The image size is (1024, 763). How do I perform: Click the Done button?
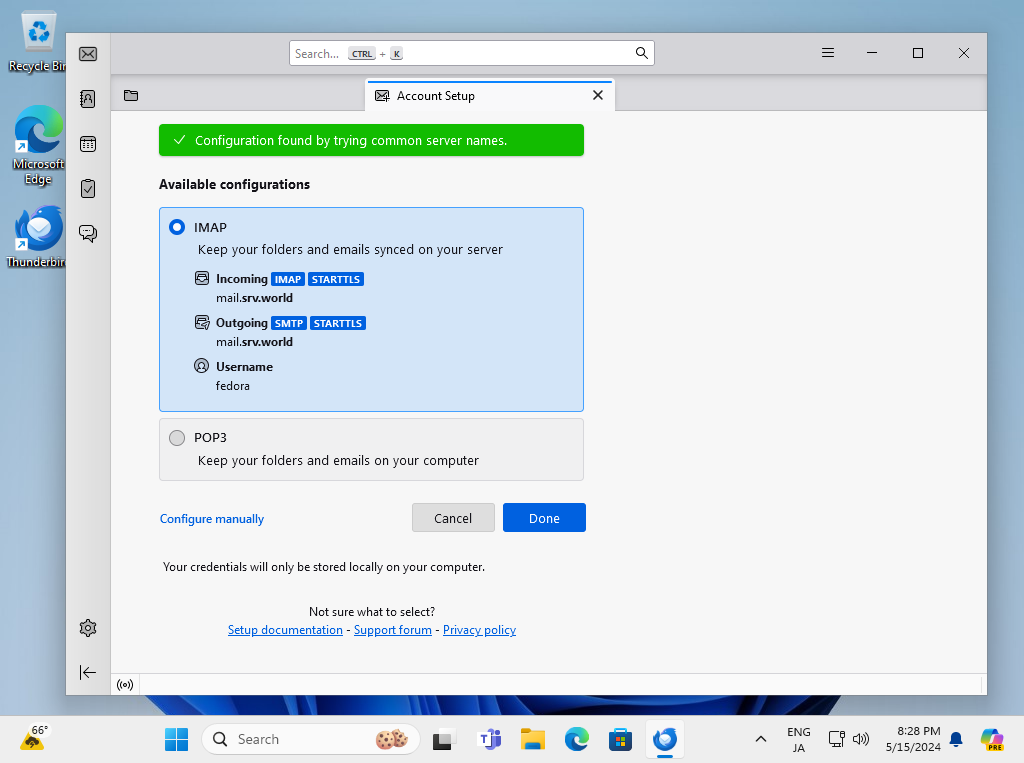(x=544, y=518)
